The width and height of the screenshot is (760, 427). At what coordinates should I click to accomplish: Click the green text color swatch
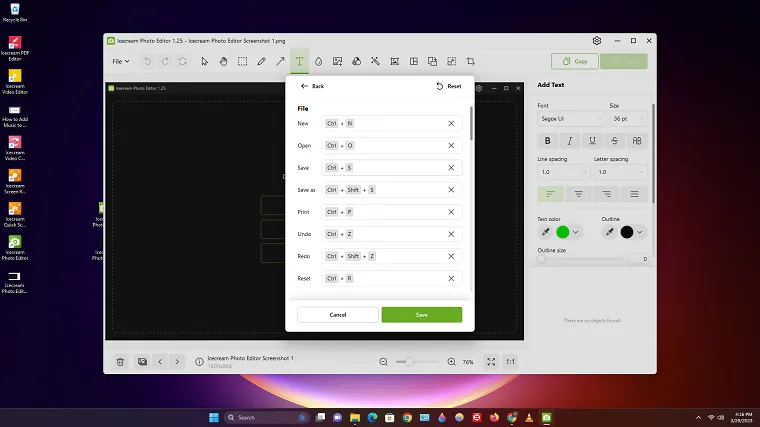(562, 232)
